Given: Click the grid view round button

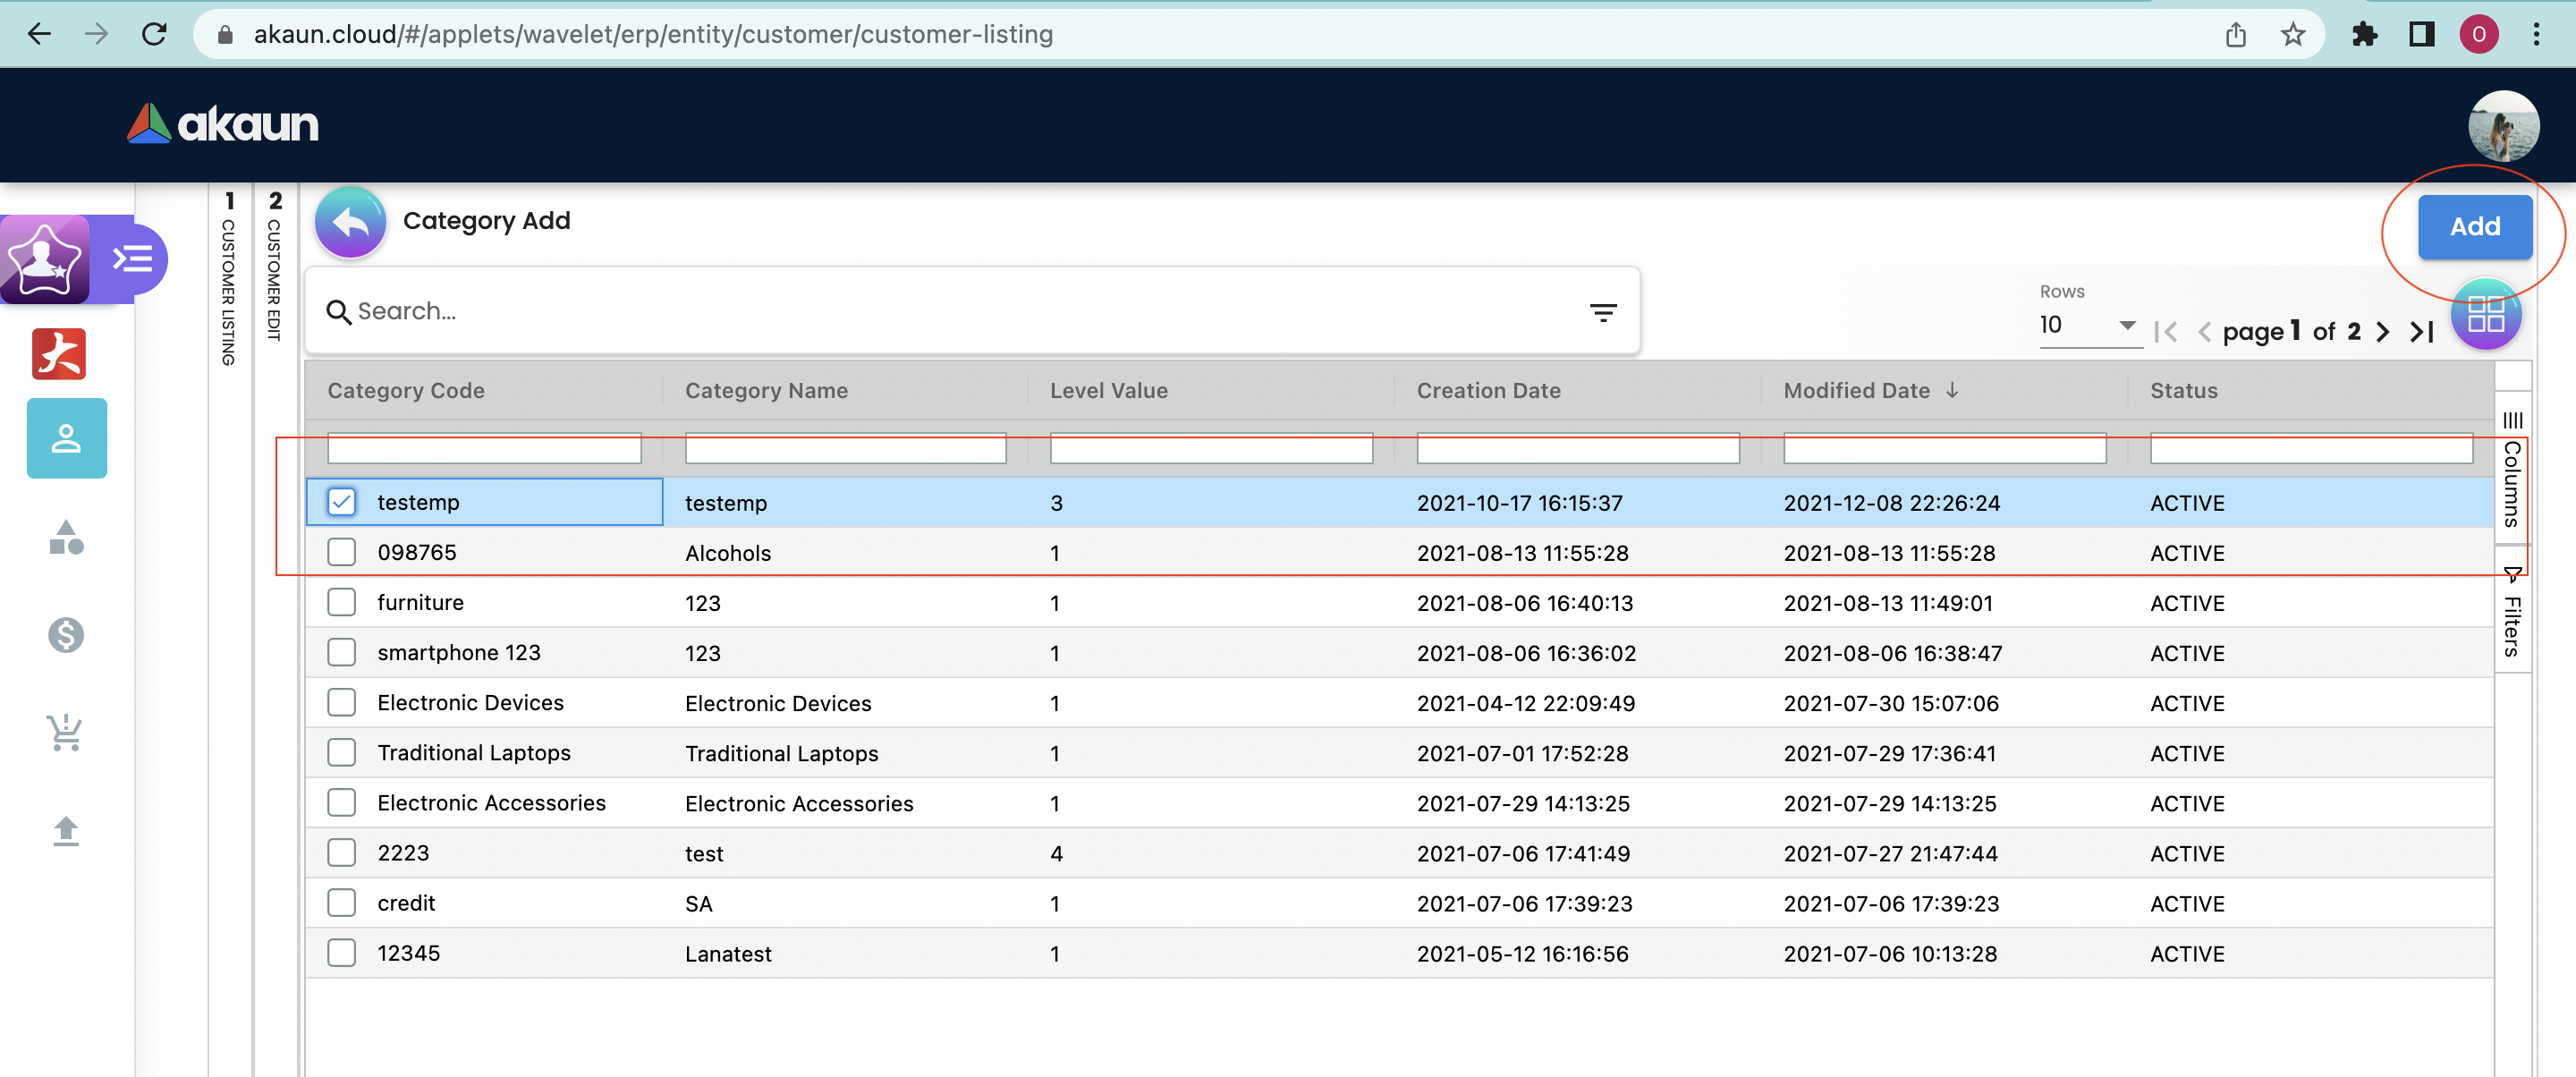Looking at the screenshot, I should 2485,316.
